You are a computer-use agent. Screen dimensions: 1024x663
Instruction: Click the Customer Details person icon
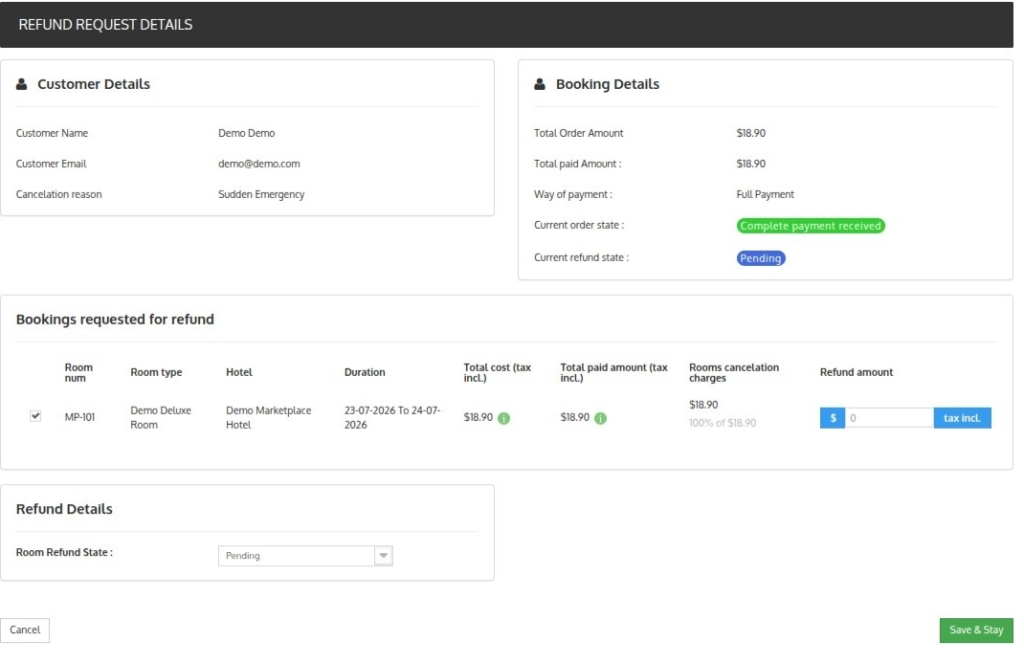pos(22,84)
